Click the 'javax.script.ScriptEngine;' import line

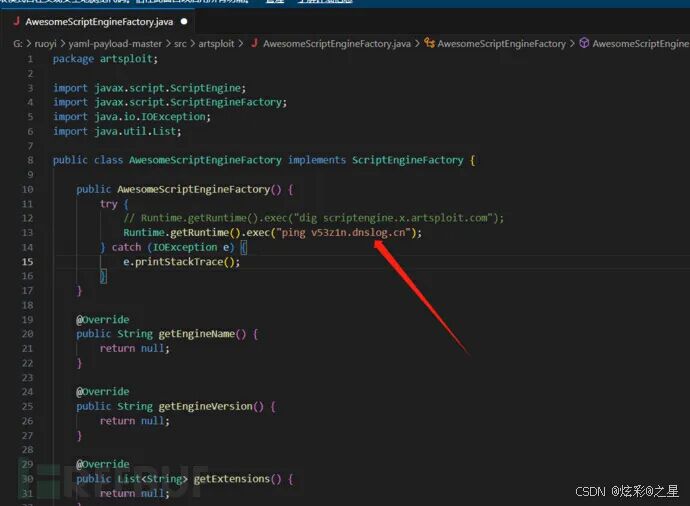click(170, 88)
